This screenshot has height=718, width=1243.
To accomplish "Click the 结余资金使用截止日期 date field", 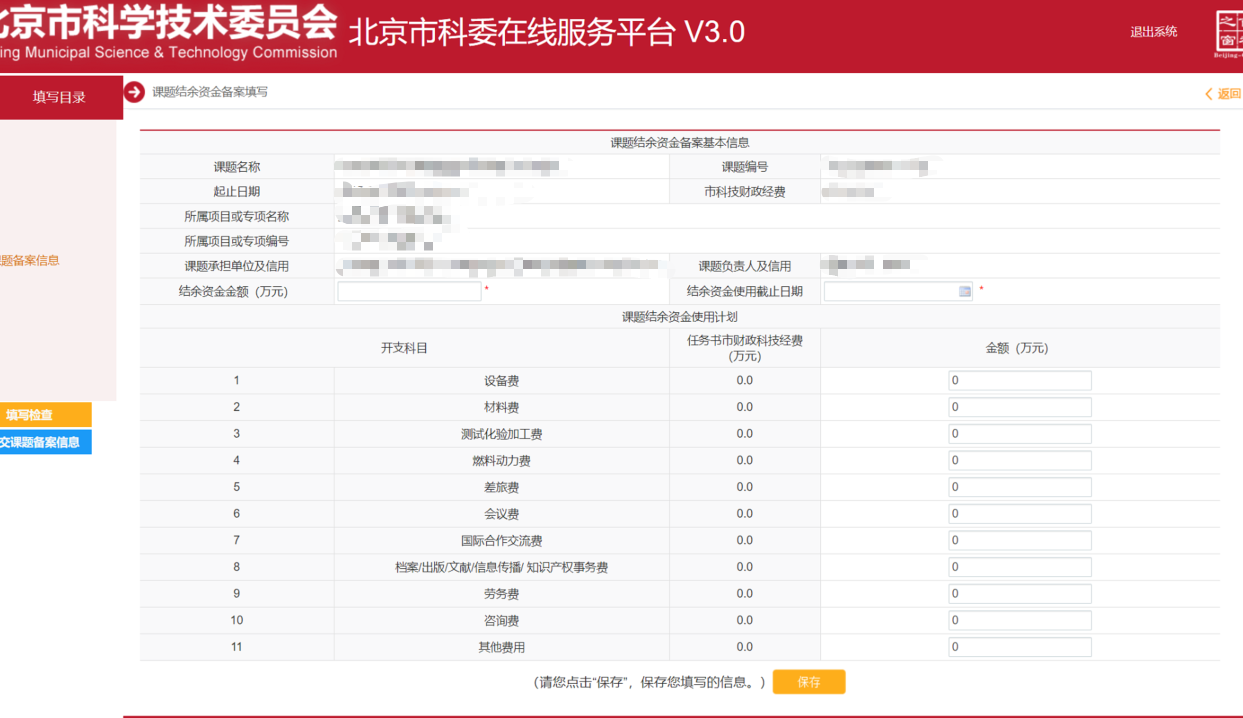I will tap(890, 292).
